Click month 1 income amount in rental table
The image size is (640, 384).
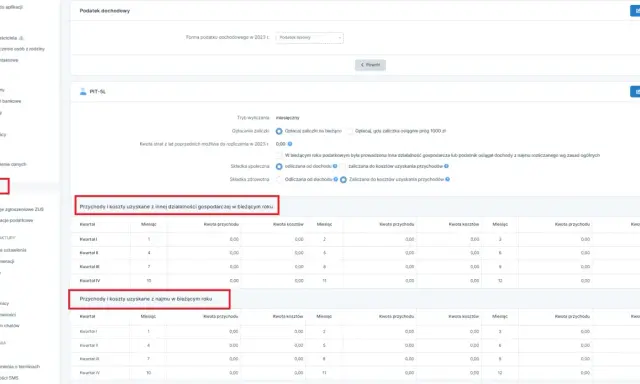pos(233,331)
